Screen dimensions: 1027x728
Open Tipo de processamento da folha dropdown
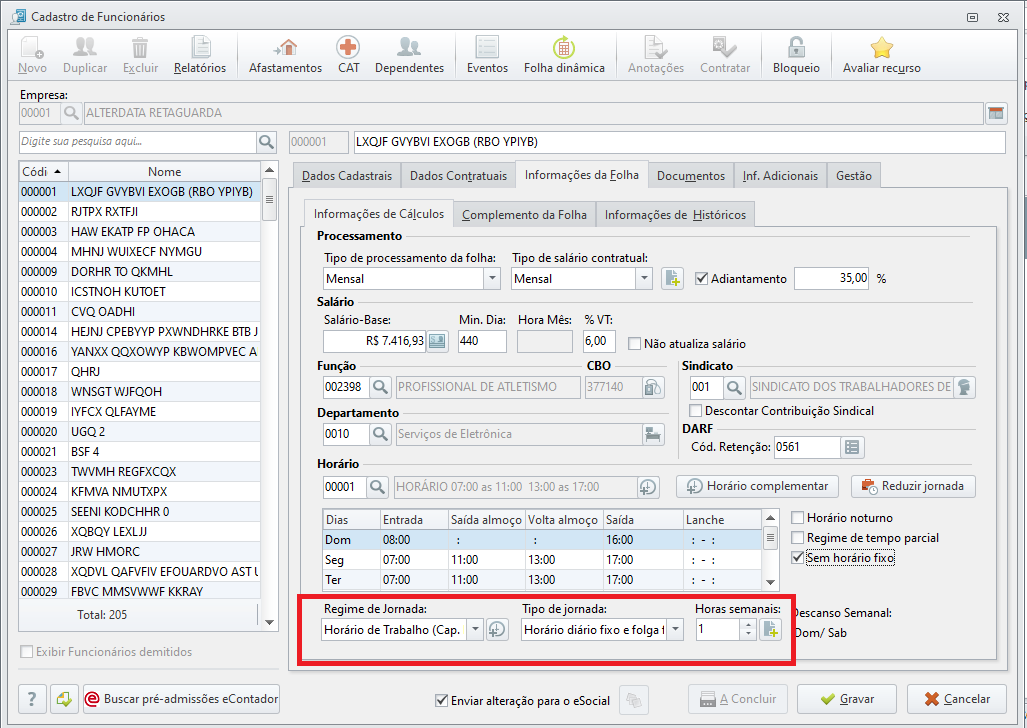pyautogui.click(x=493, y=278)
